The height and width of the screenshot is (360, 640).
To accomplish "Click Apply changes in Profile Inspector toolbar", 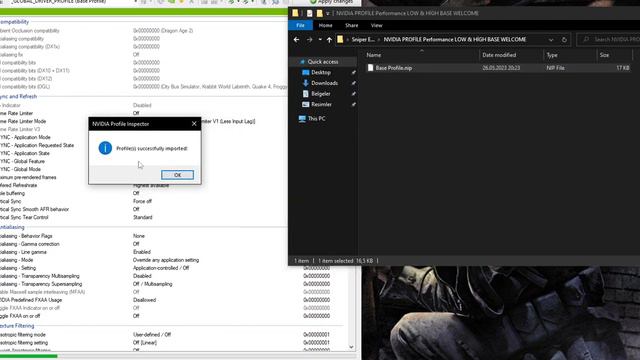I will point(331,2).
